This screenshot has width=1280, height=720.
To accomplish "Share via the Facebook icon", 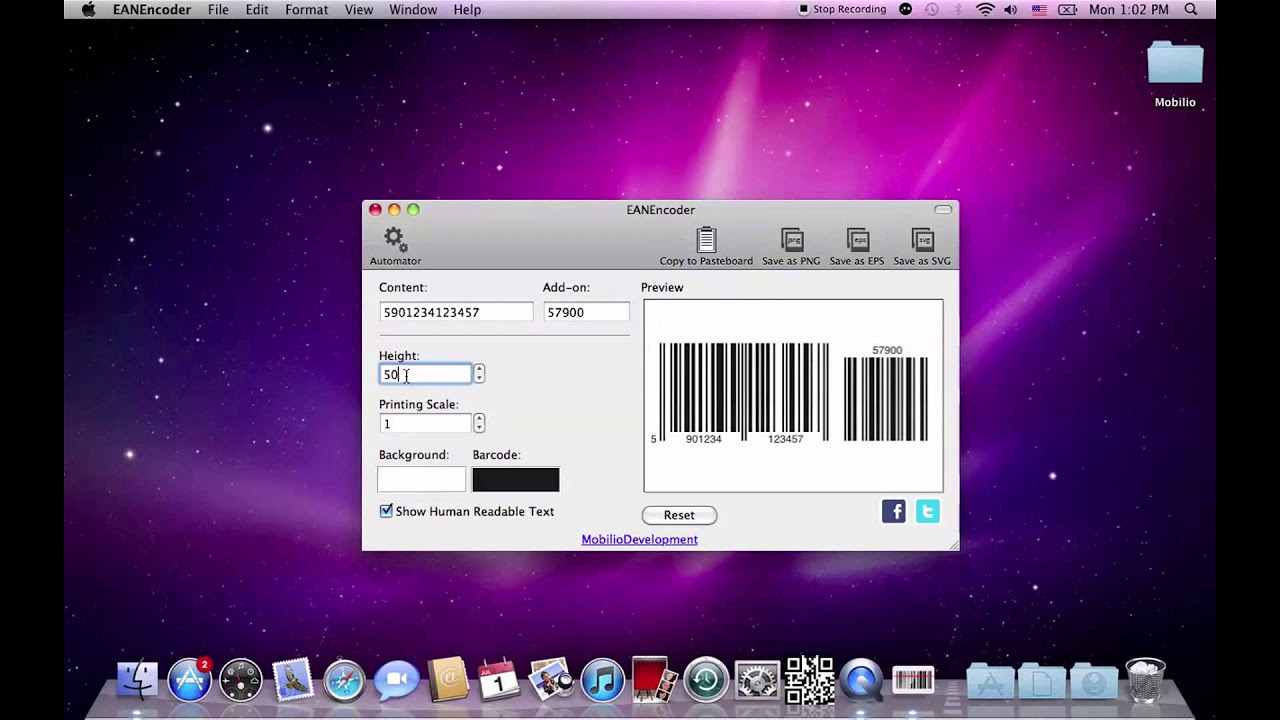I will click(x=893, y=512).
